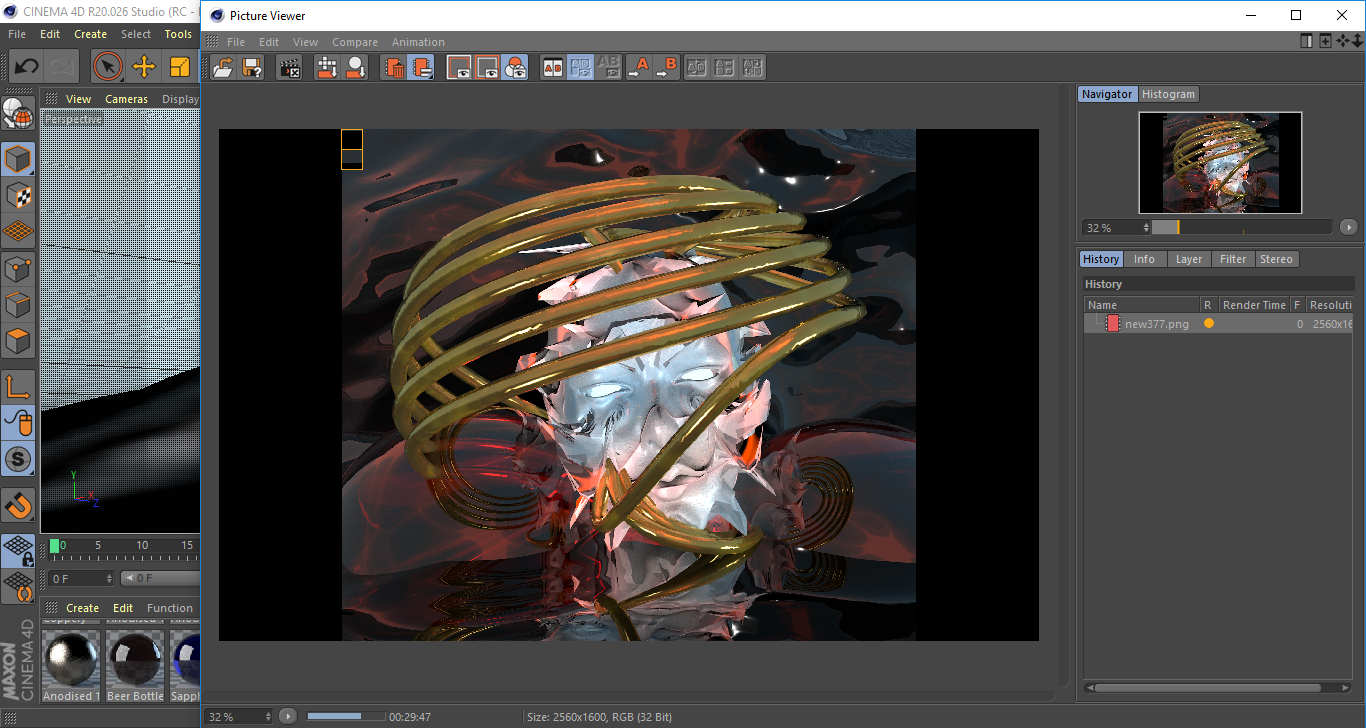1366x728 pixels.
Task: Click the status bar play arrow button
Action: point(288,716)
